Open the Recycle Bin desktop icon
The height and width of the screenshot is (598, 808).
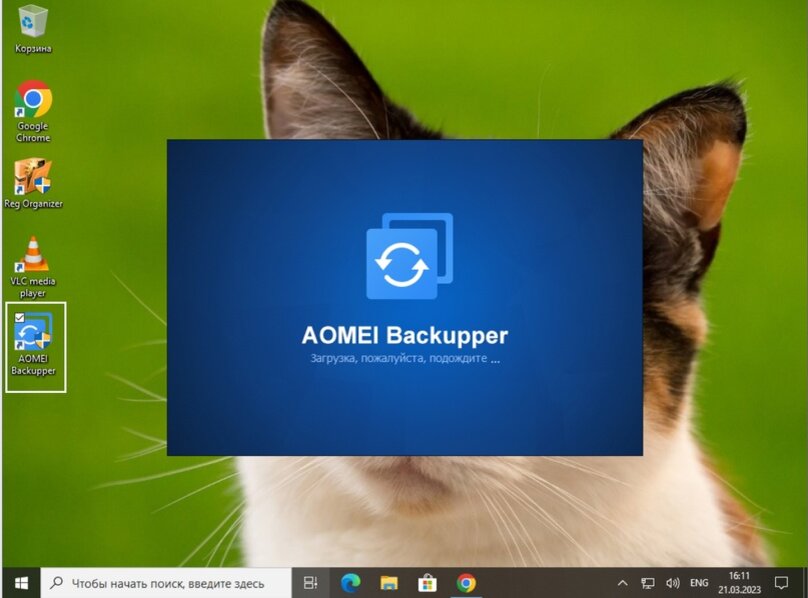point(33,28)
